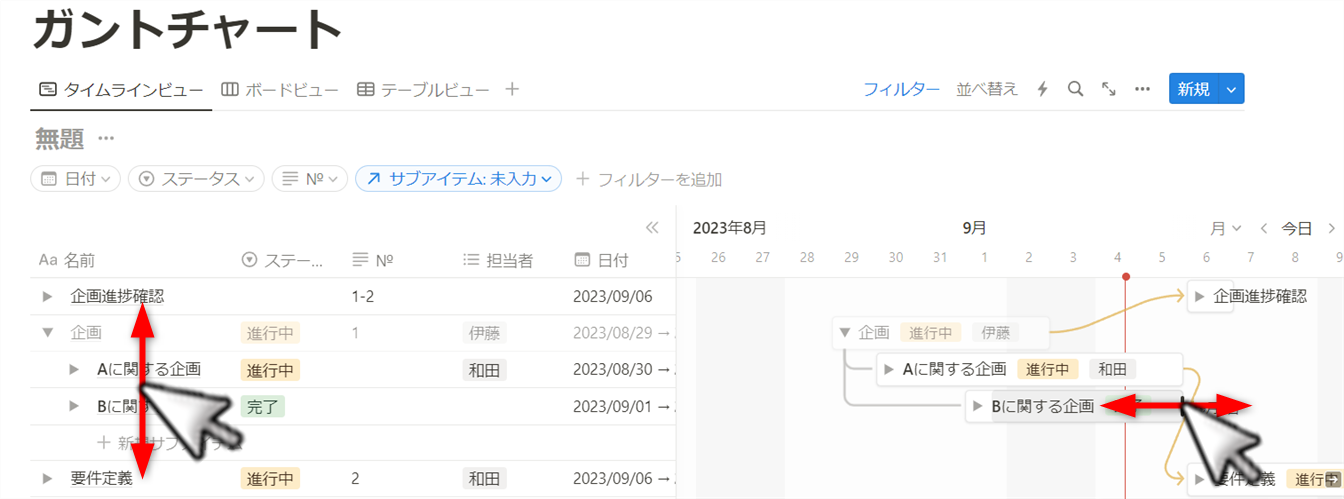Click date 2023/09/06 in 企画進捗確認 row
The image size is (1344, 499).
point(612,296)
